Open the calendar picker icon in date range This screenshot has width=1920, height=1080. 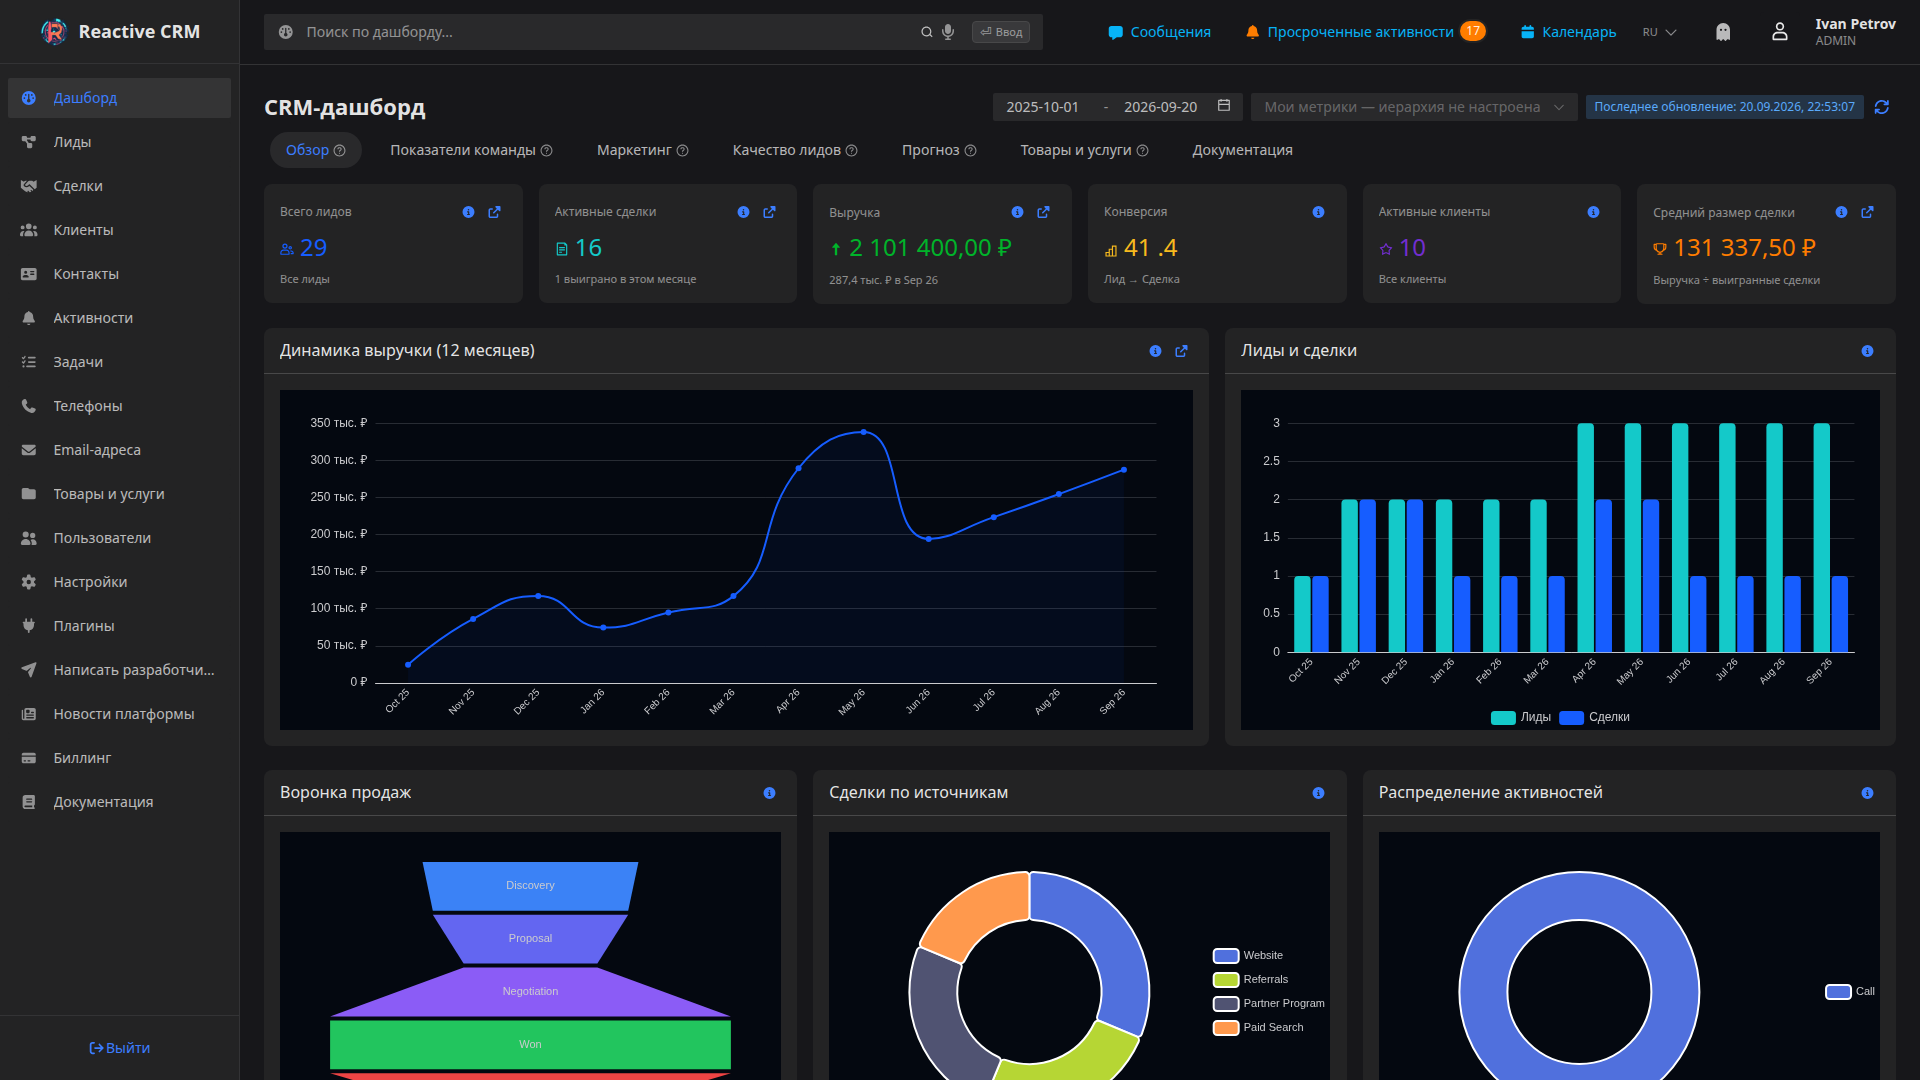(x=1224, y=106)
